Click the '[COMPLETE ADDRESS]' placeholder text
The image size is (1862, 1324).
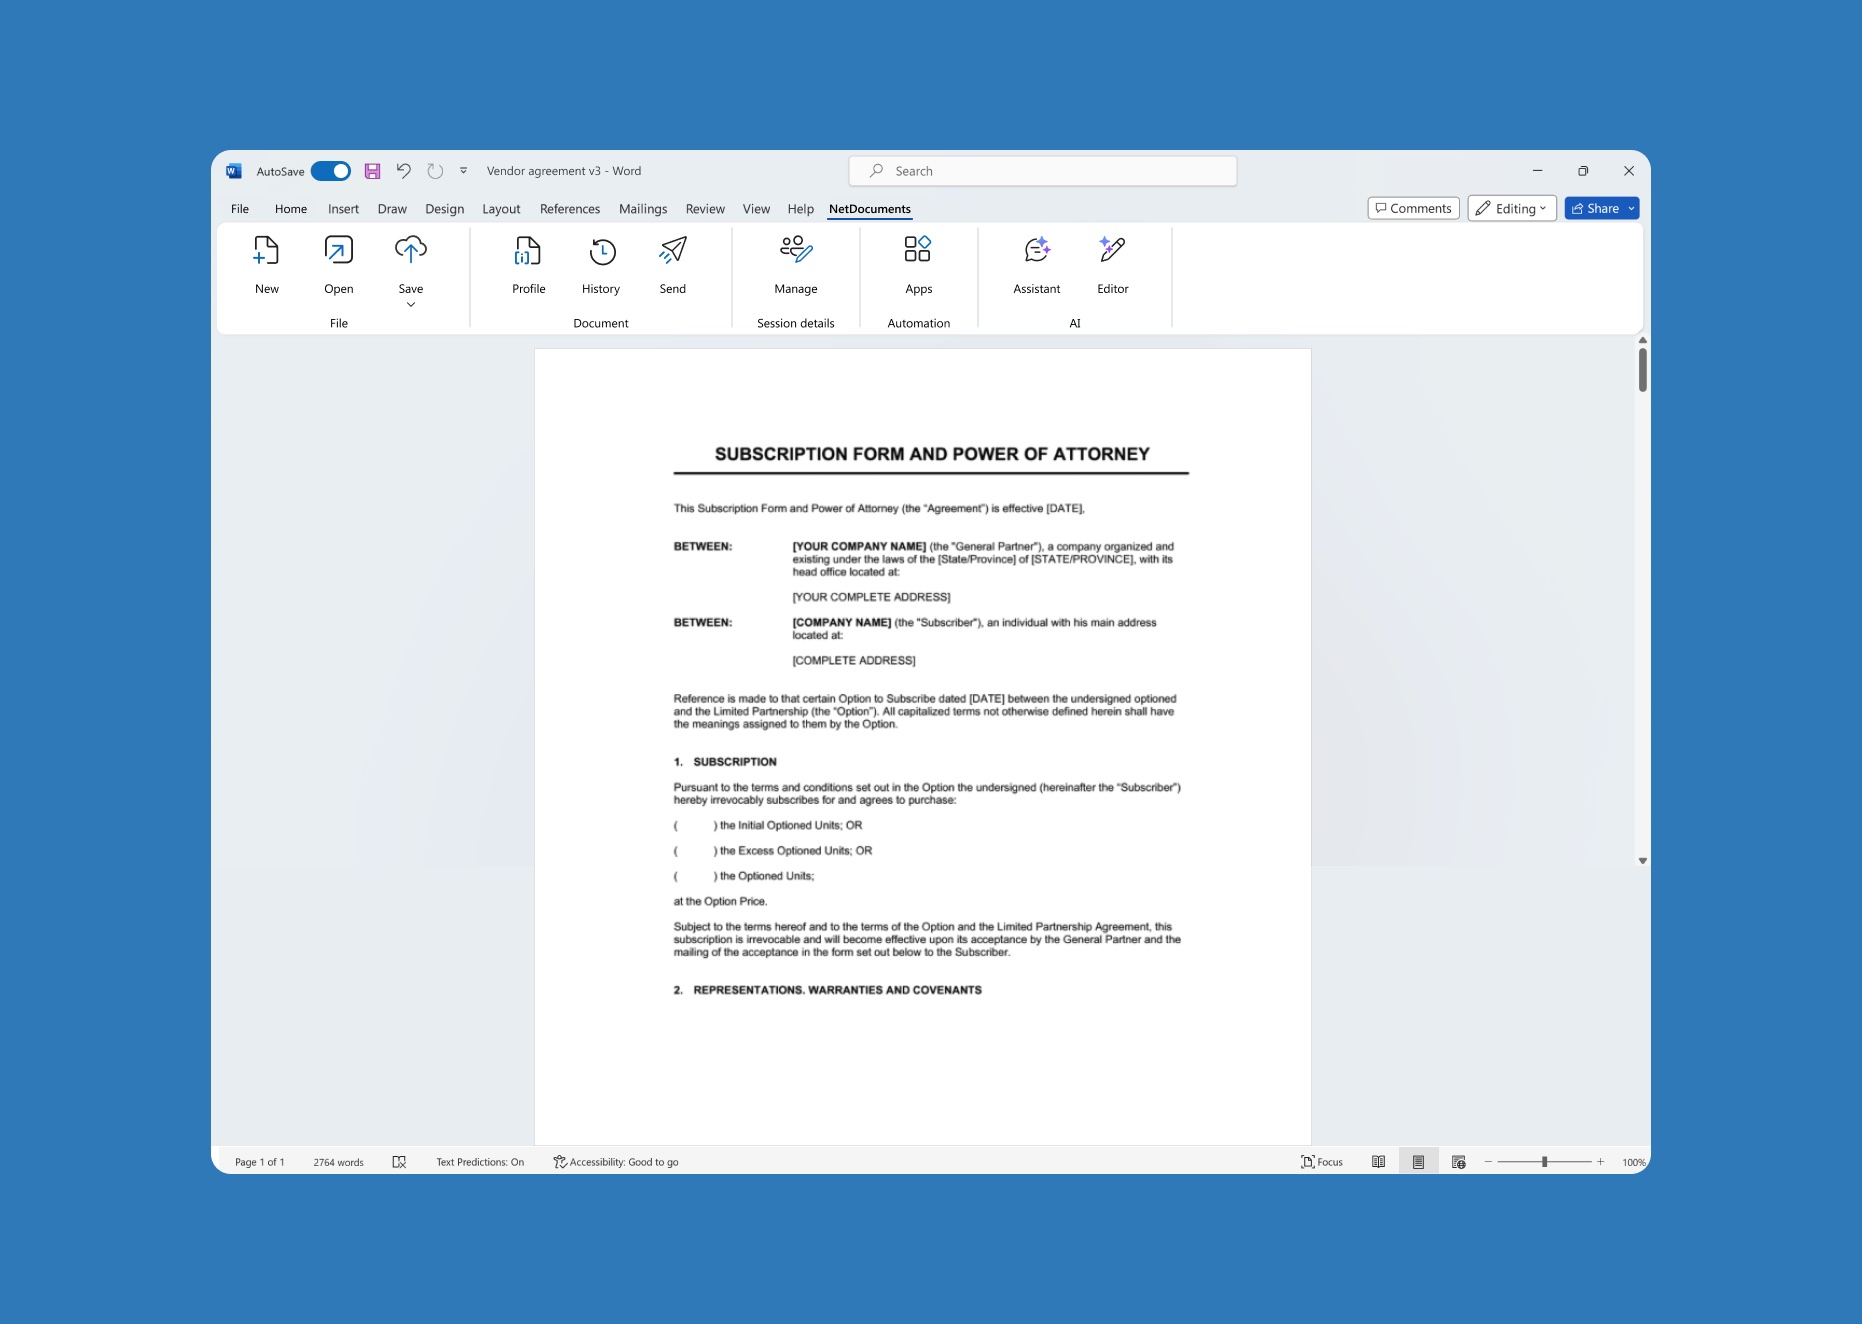click(x=854, y=661)
